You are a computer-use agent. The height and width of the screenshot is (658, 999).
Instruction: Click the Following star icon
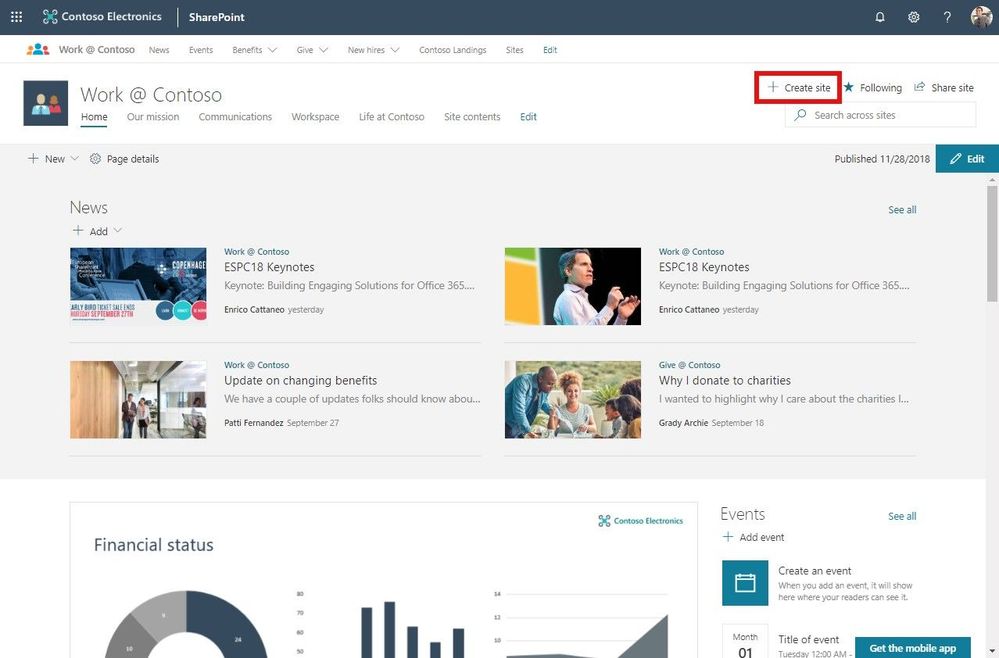849,87
